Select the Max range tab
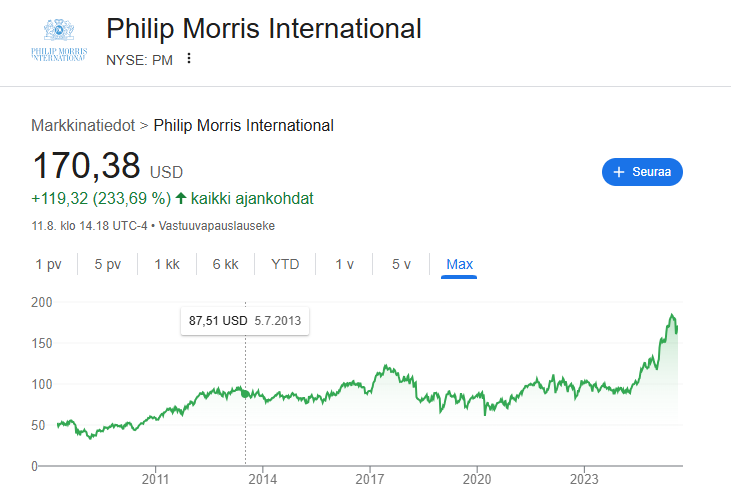This screenshot has width=731, height=495. point(459,264)
